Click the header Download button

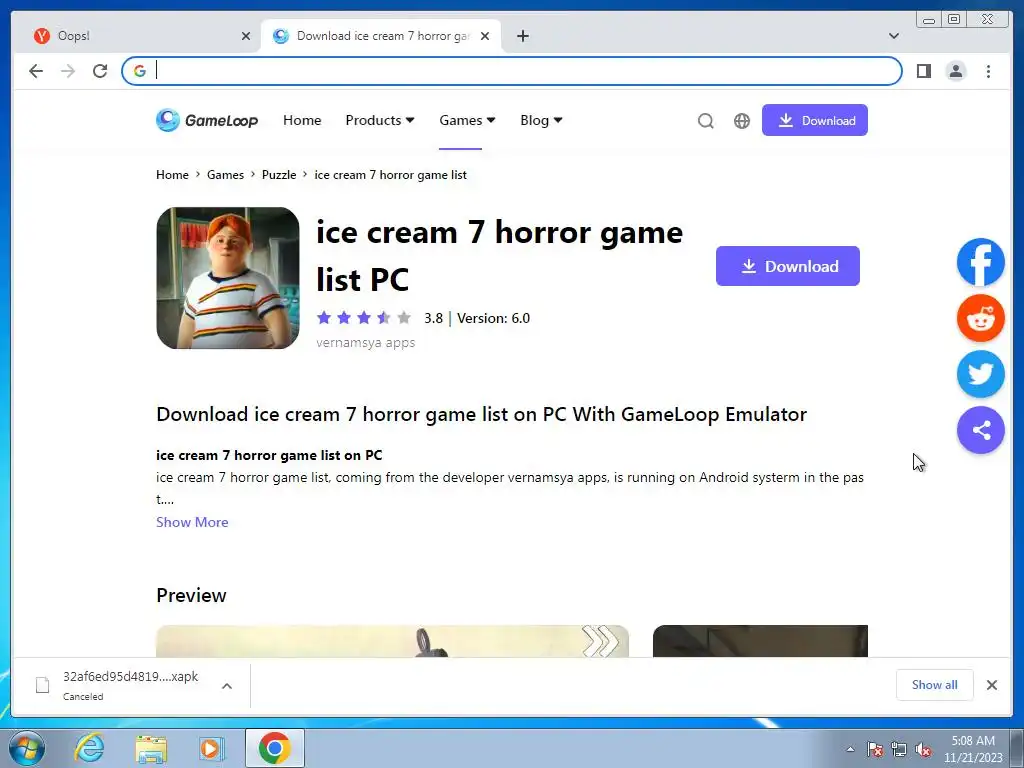click(814, 120)
